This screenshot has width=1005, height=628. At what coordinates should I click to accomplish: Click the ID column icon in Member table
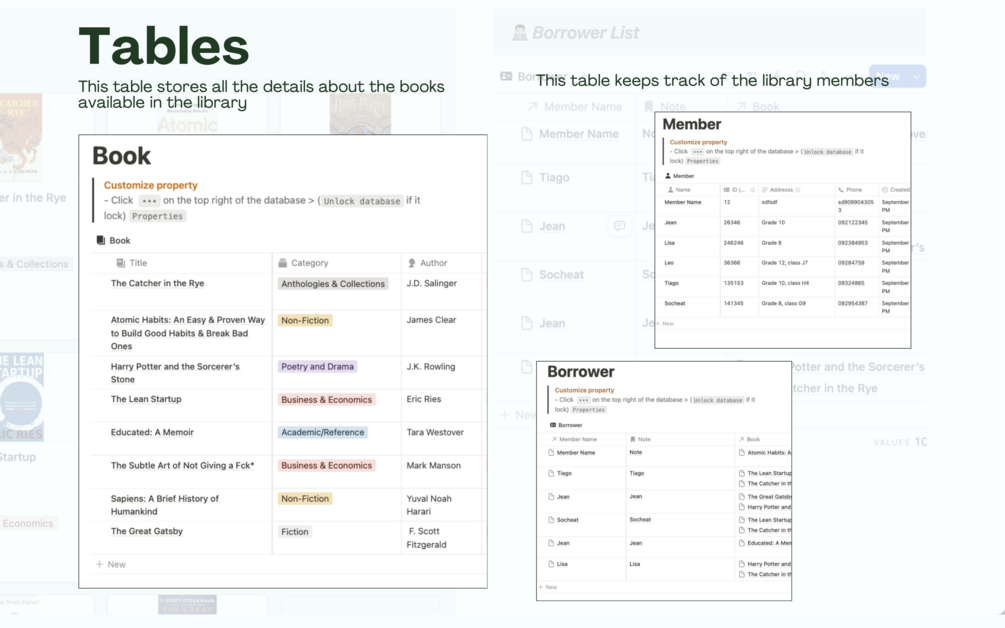[726, 190]
